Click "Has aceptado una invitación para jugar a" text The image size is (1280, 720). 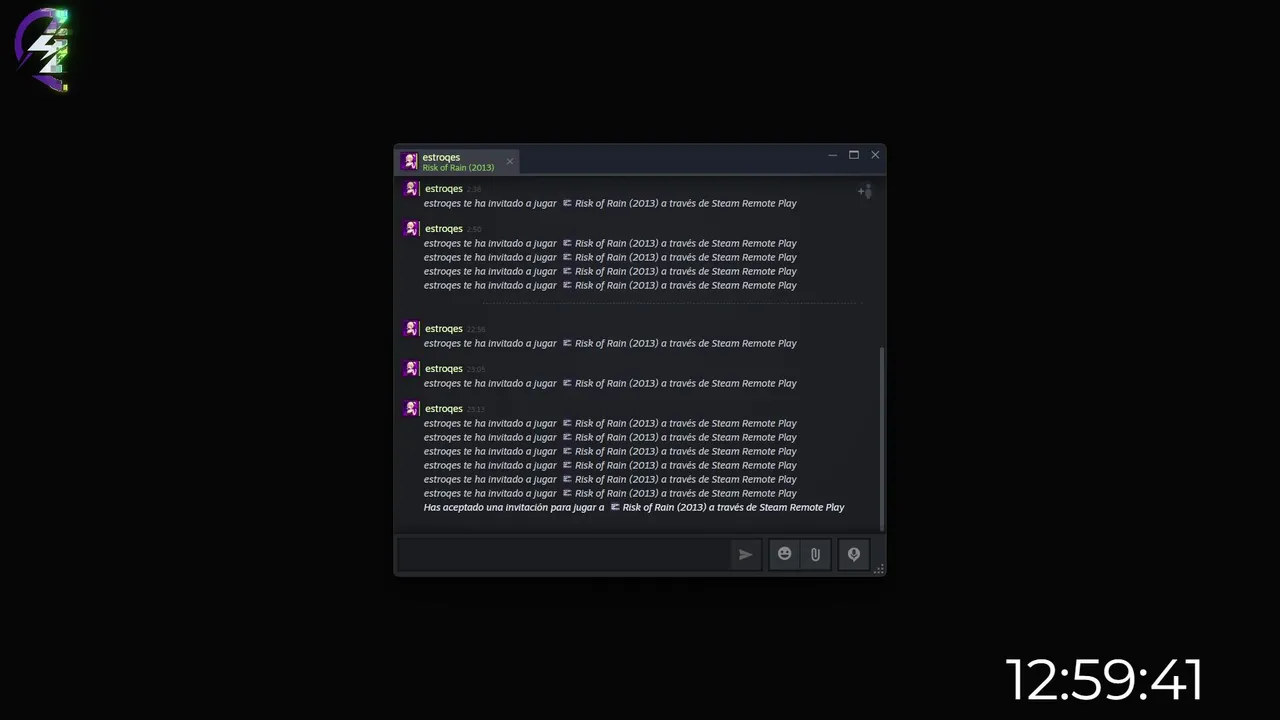pos(514,507)
